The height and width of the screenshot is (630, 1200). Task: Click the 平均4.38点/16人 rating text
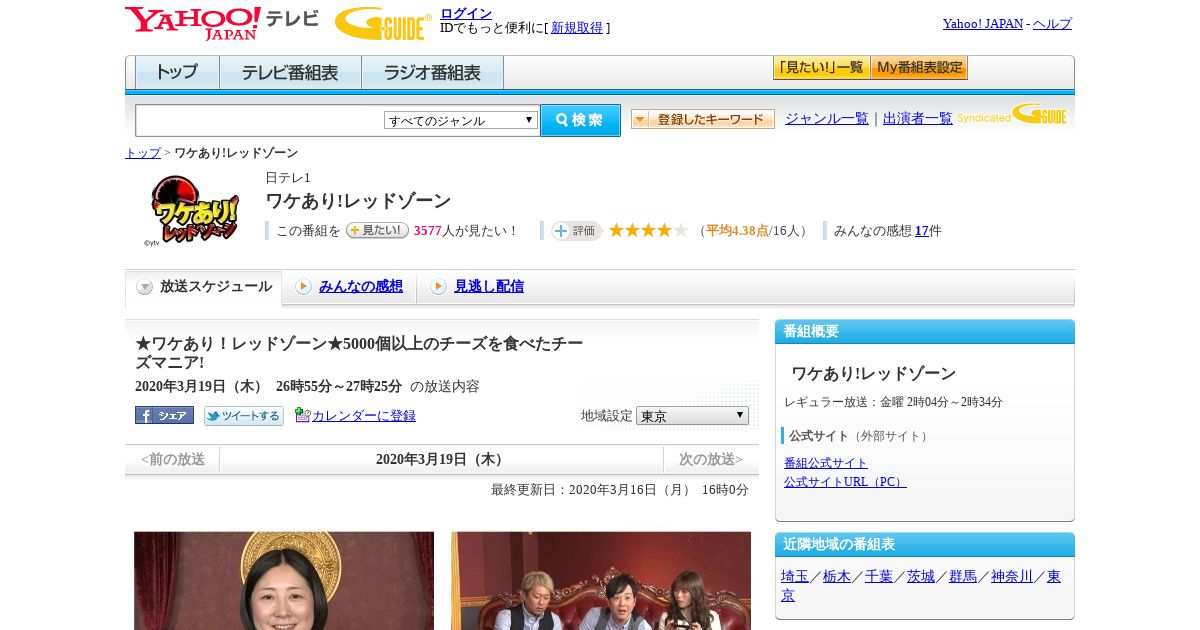coord(752,231)
